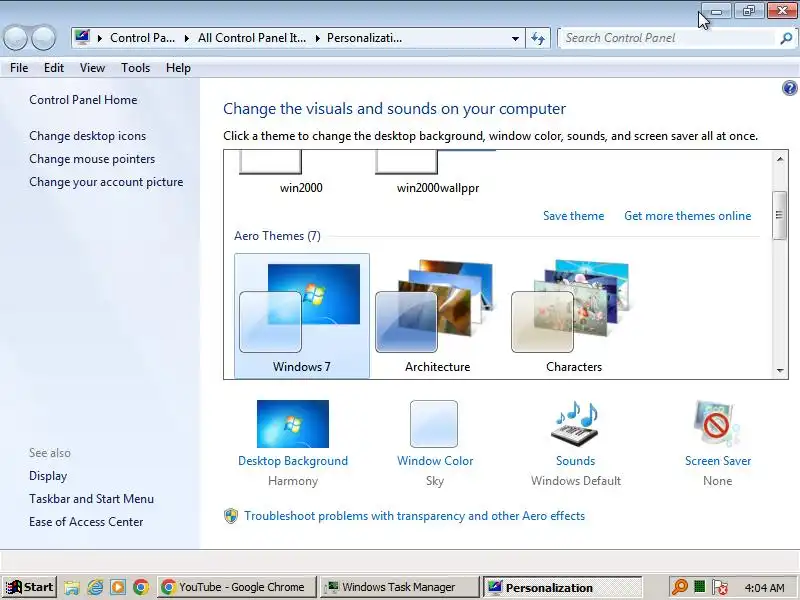This screenshot has height=600, width=800.
Task: Open the View menu
Action: pyautogui.click(x=92, y=68)
